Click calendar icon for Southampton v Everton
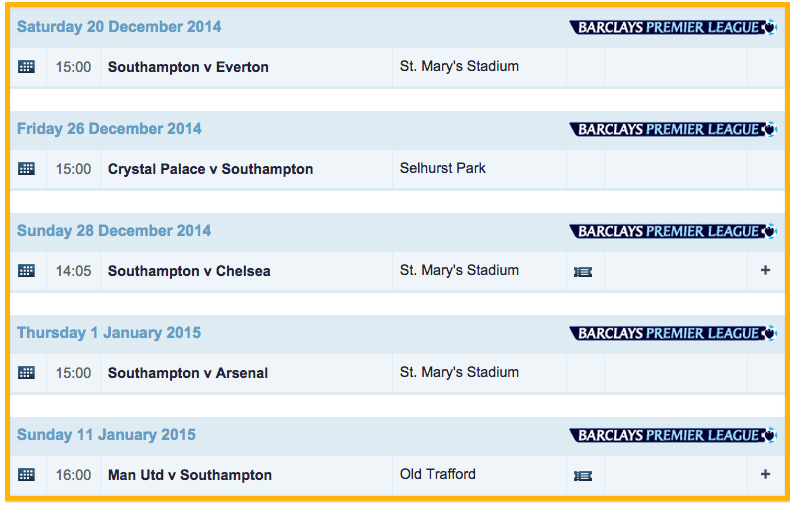 pyautogui.click(x=27, y=67)
